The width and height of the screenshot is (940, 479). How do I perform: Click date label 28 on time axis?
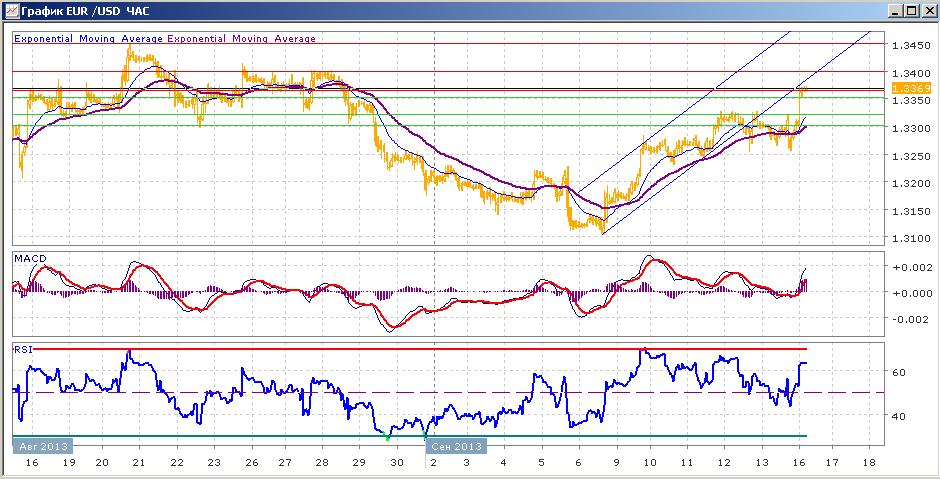tap(322, 463)
